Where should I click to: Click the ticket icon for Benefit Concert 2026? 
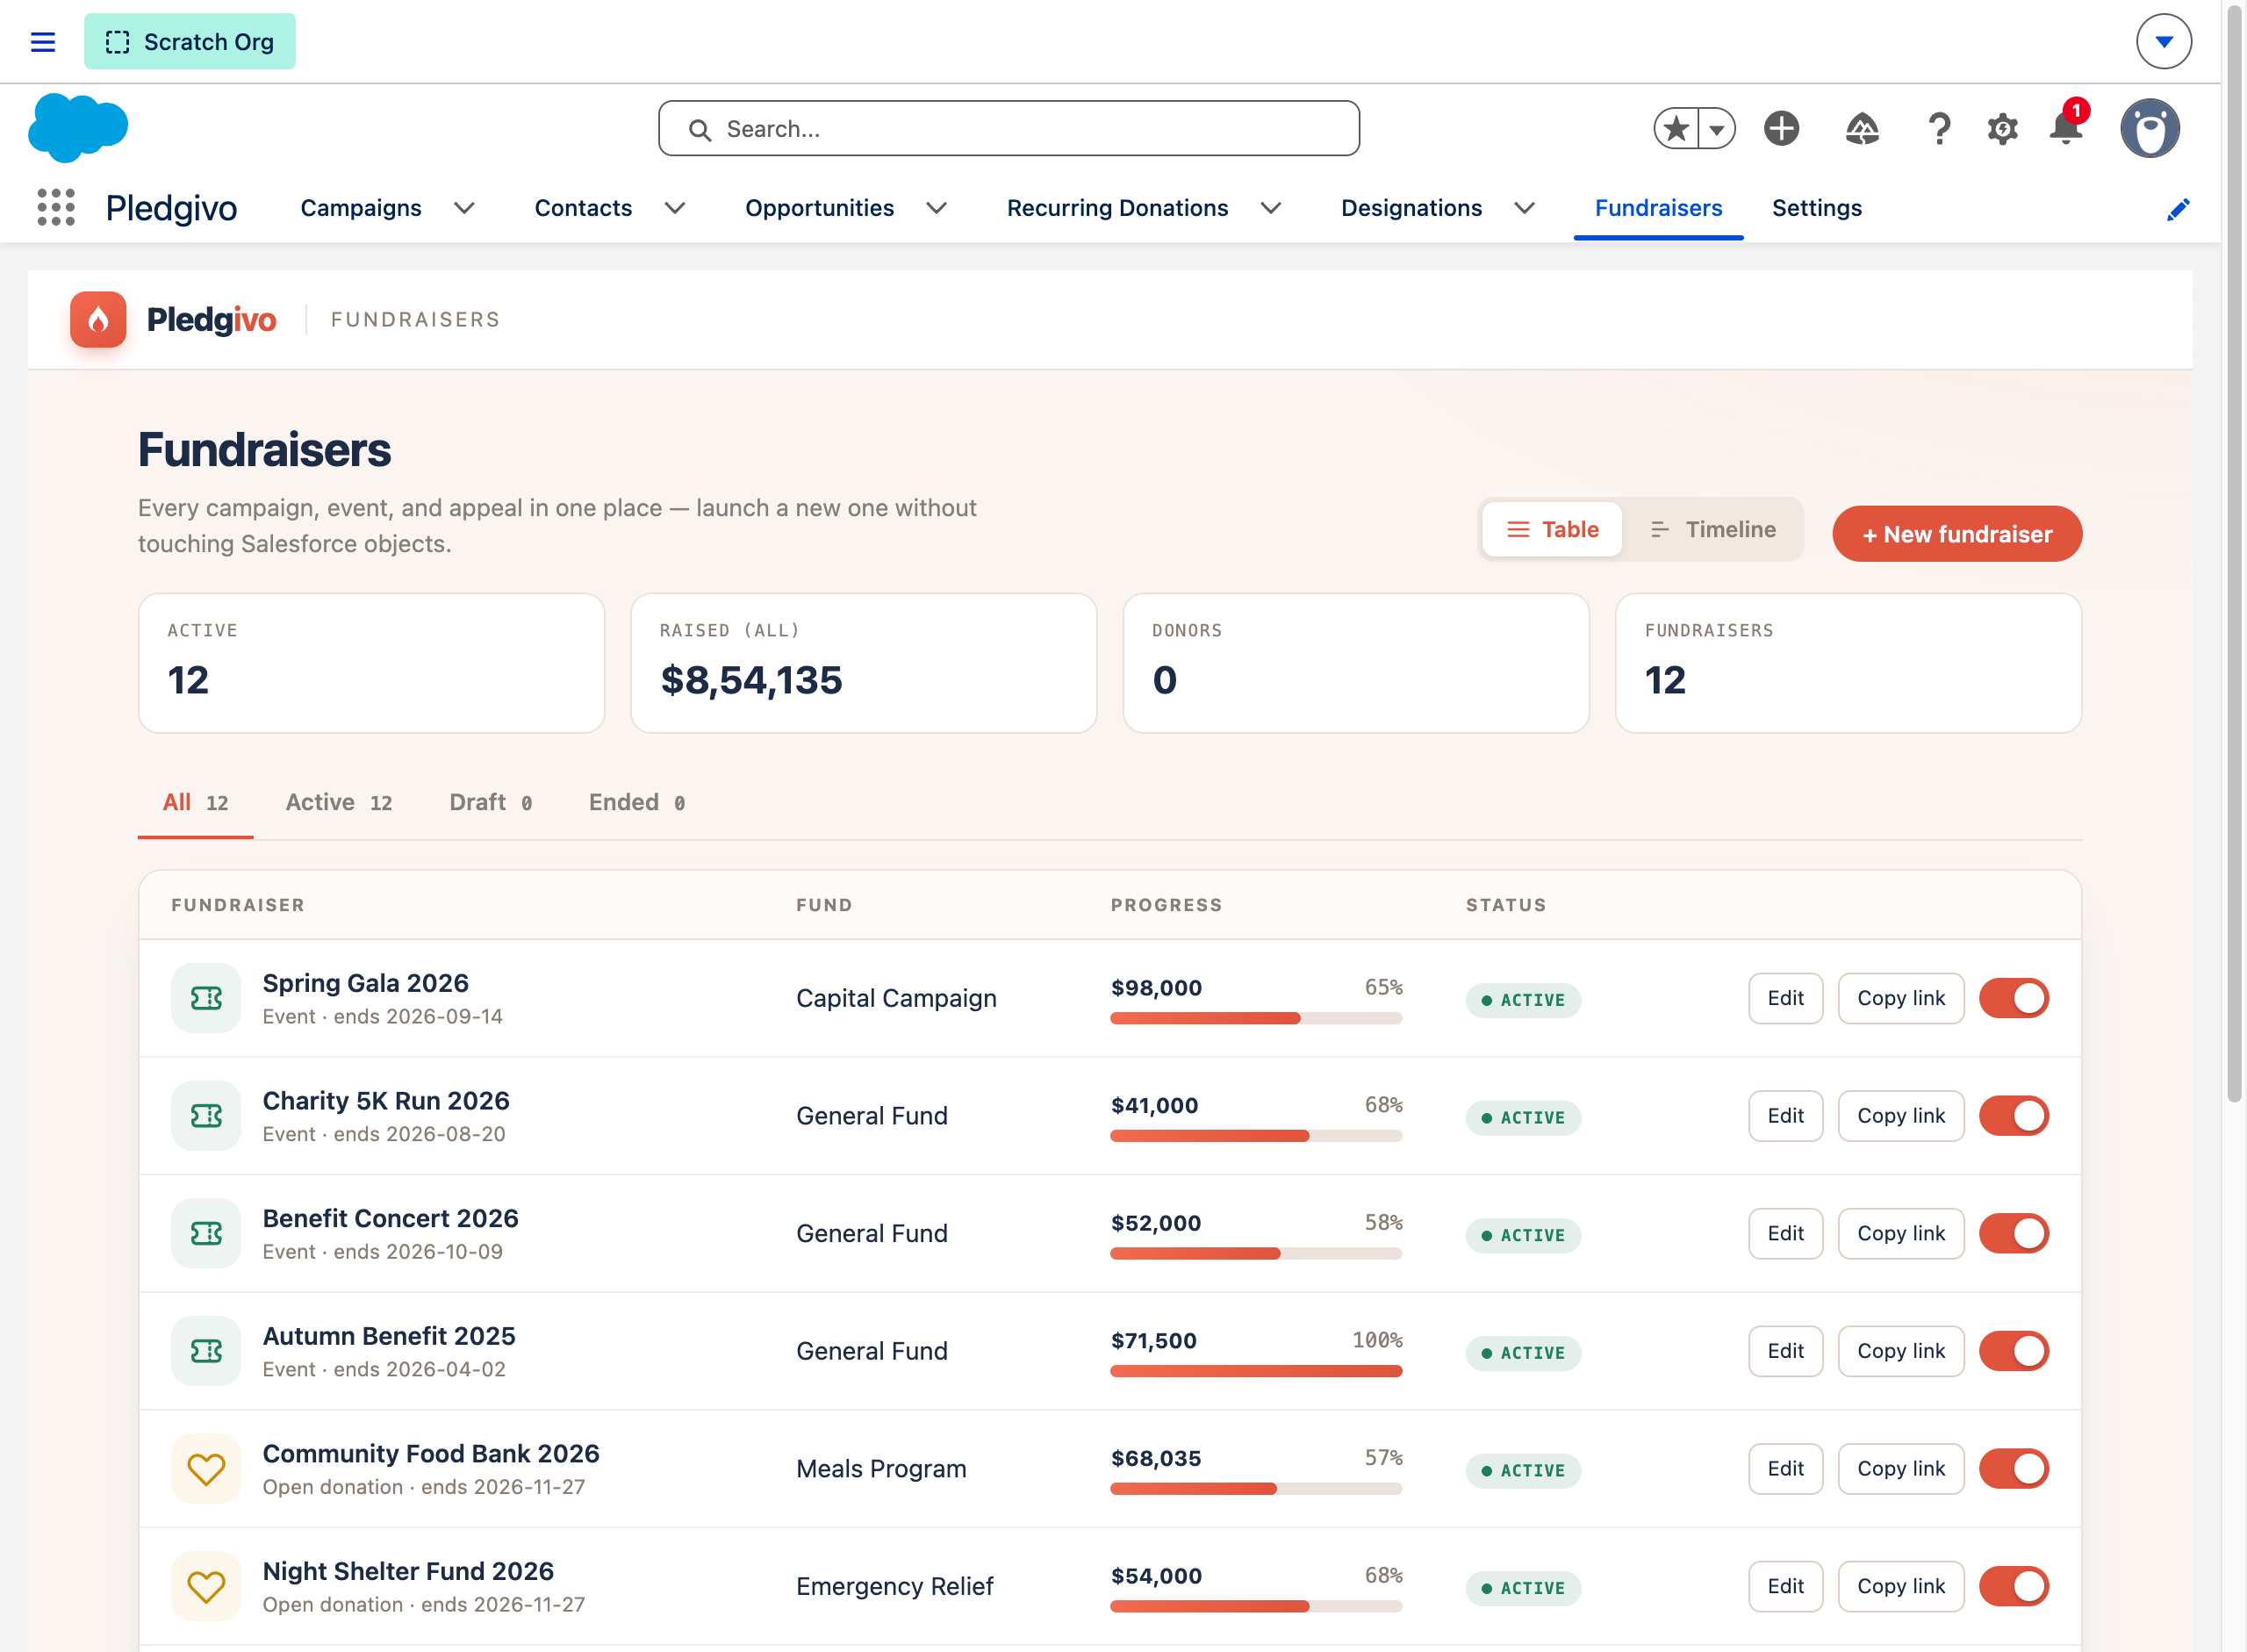tap(206, 1233)
